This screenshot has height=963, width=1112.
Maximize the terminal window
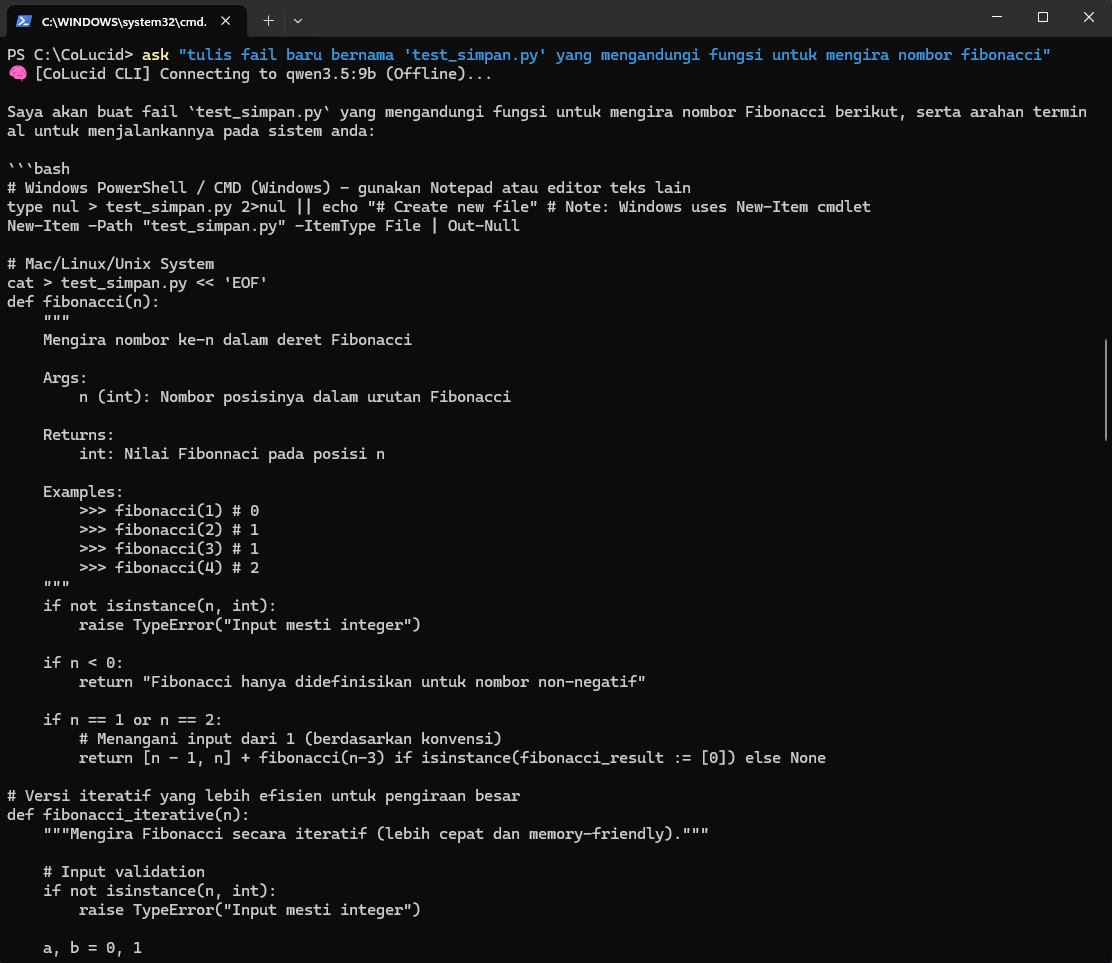(x=1042, y=17)
